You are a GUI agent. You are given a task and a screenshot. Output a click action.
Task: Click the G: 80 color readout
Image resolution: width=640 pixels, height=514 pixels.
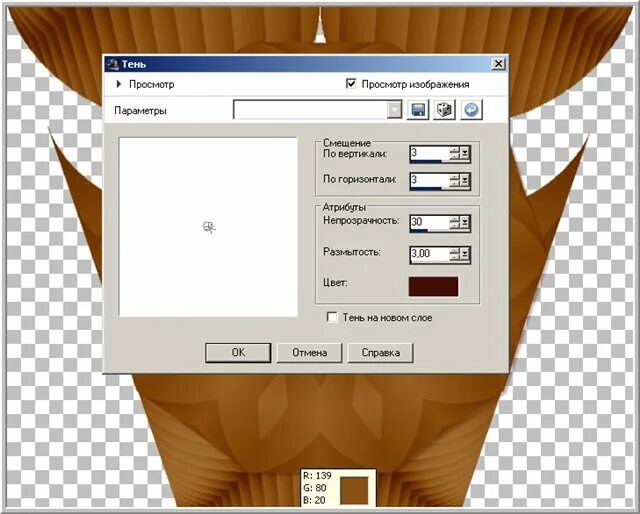(x=315, y=488)
